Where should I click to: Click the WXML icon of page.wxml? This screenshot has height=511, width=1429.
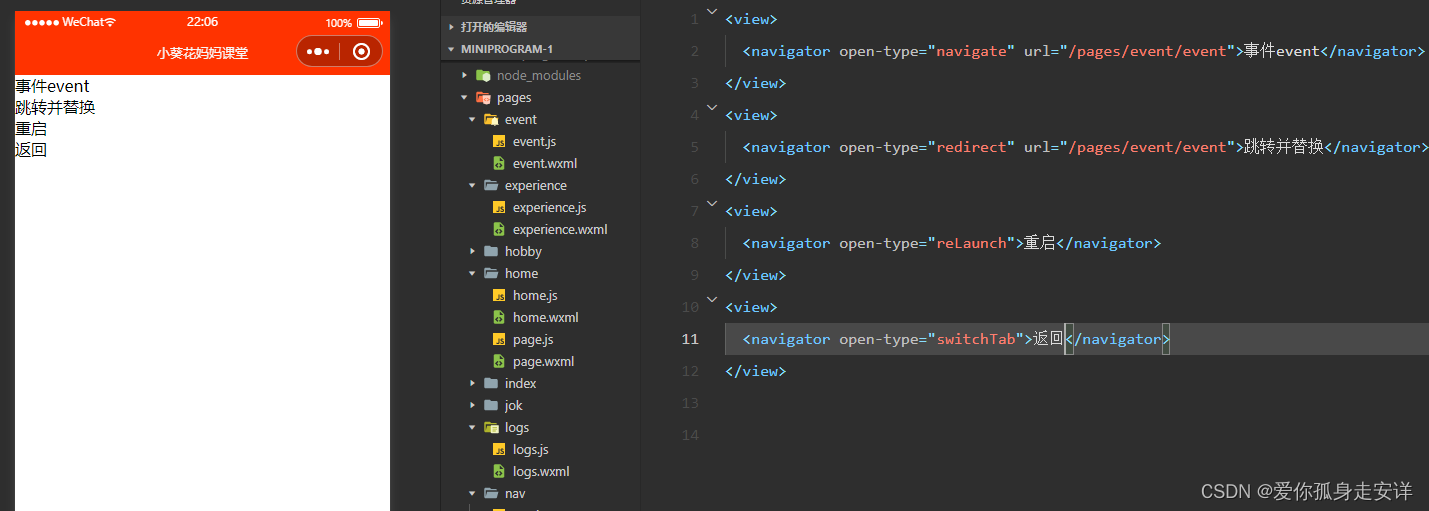[x=499, y=361]
